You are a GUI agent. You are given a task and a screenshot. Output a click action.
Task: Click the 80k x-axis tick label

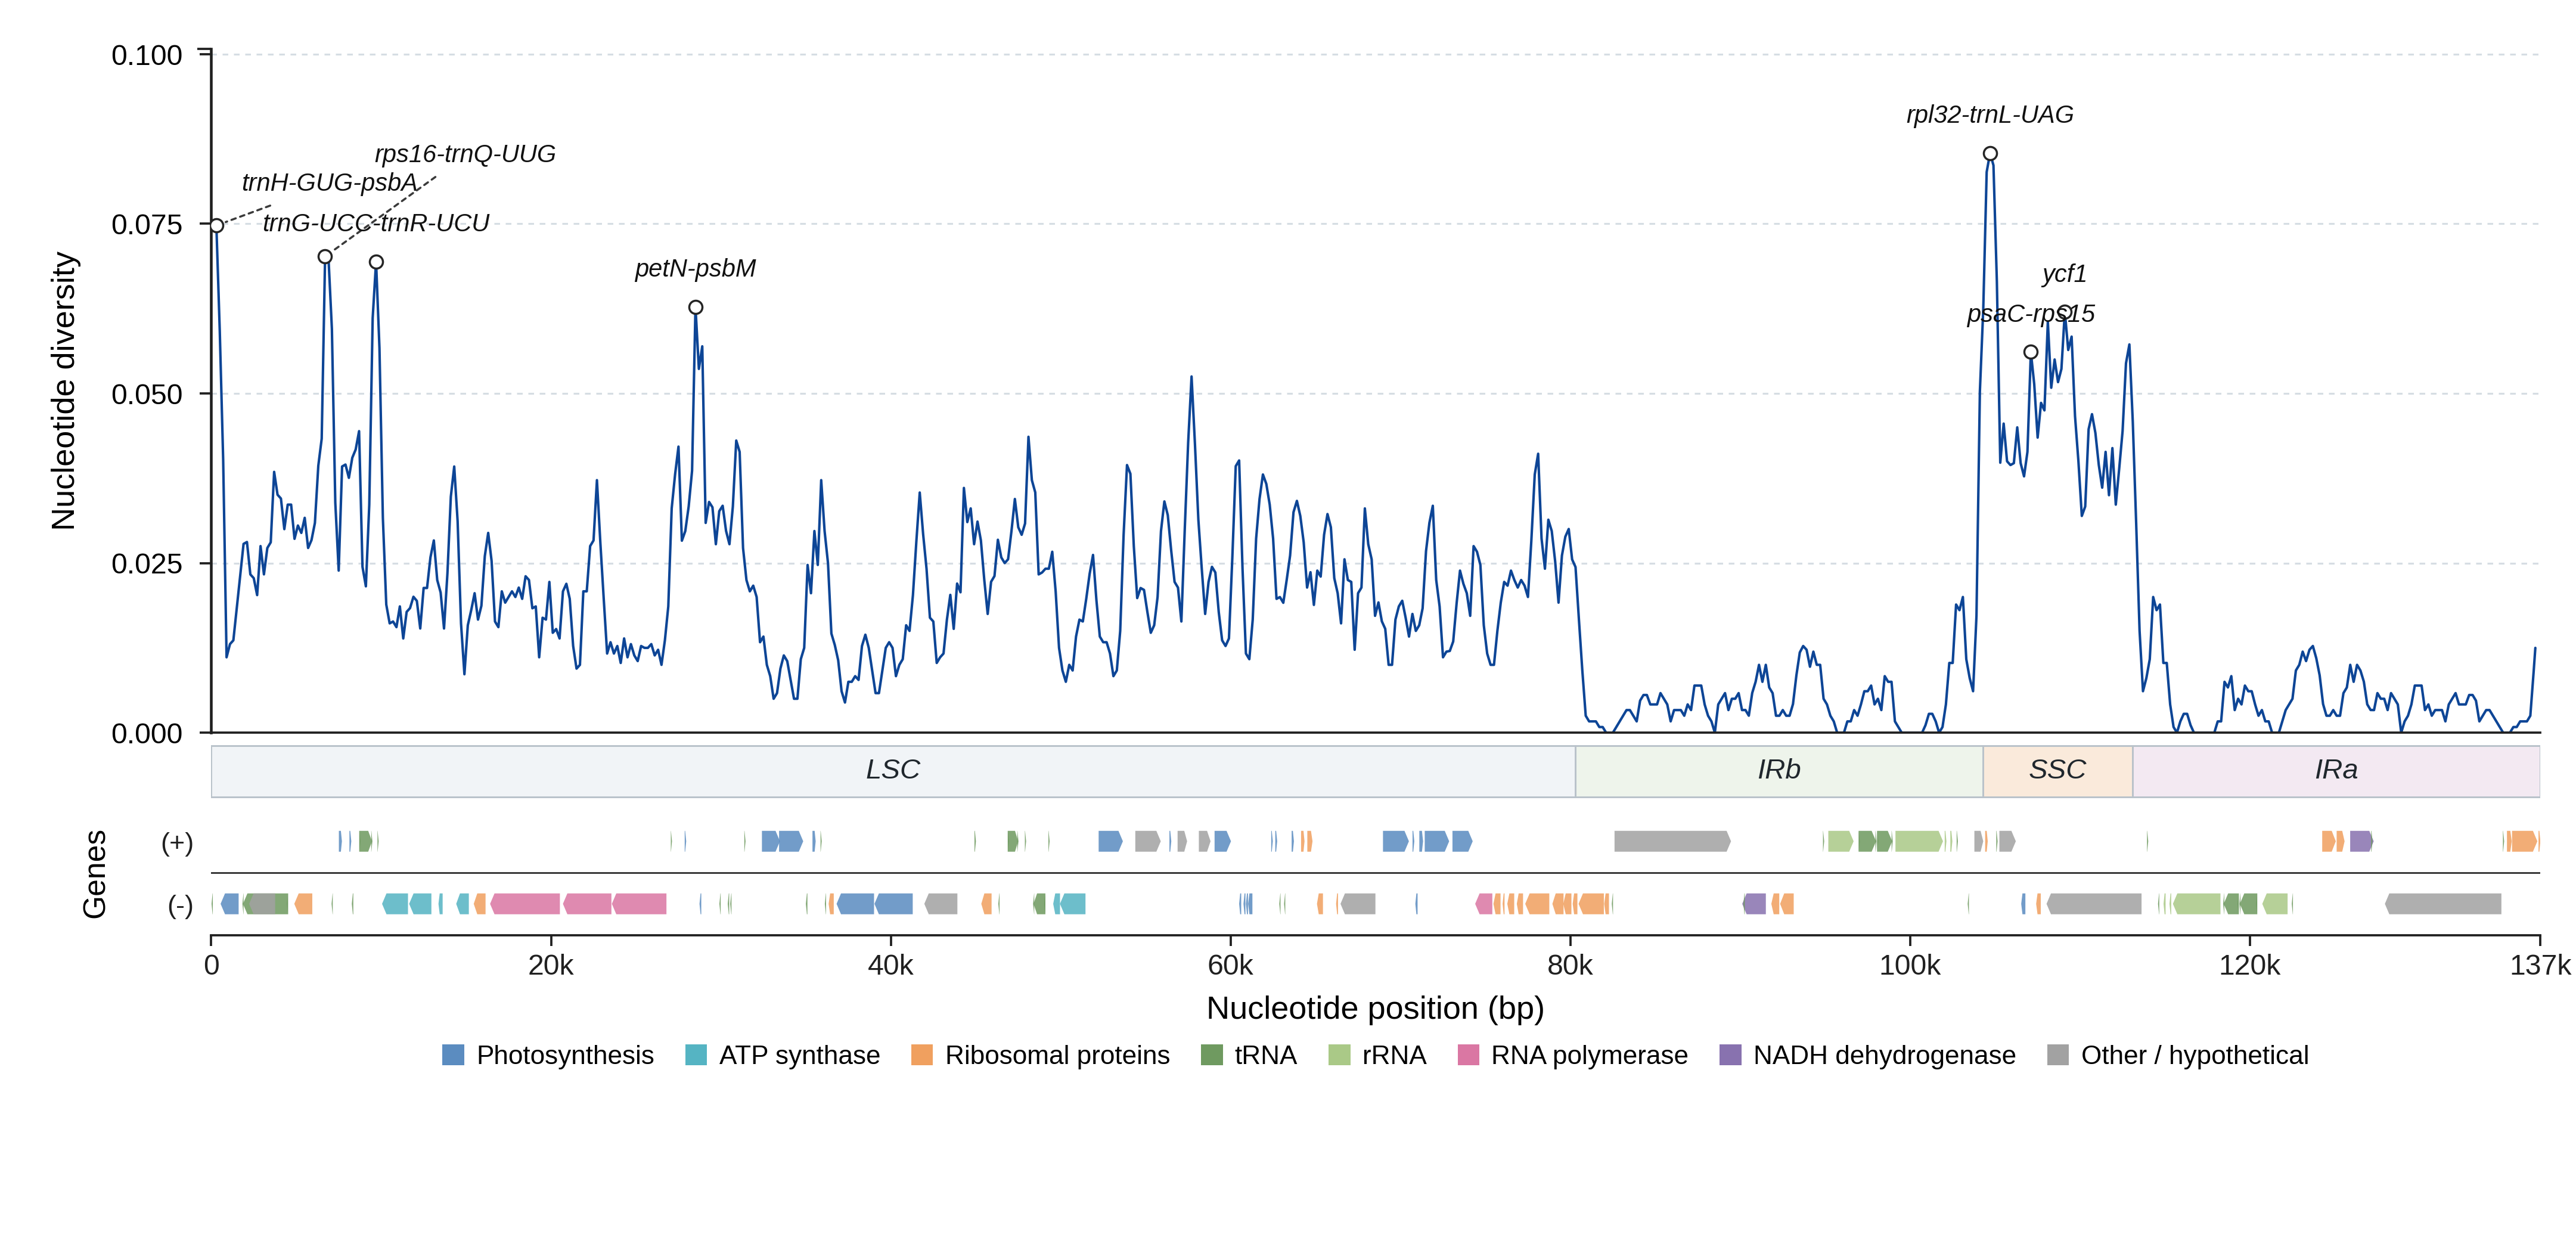(x=1570, y=965)
